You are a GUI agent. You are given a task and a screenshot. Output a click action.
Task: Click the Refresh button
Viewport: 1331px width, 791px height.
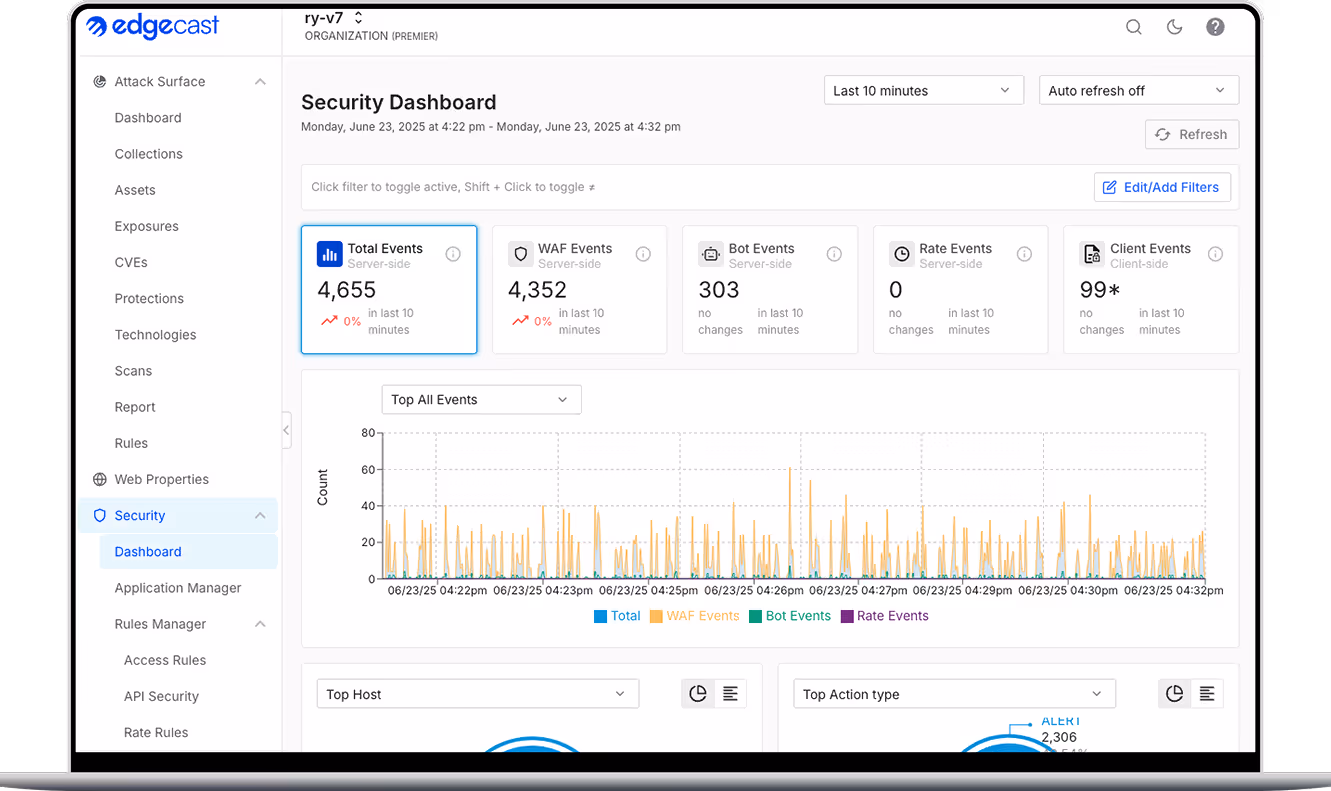[x=1192, y=134]
